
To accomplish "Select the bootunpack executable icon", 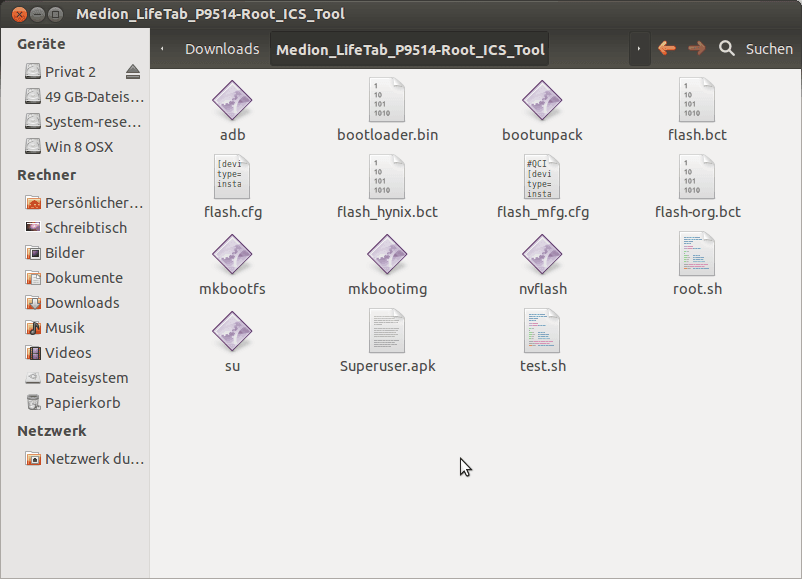I will (542, 100).
